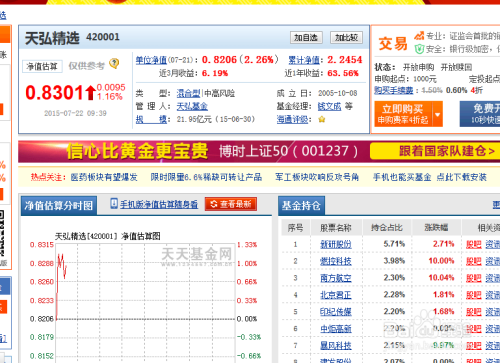The image size is (500, 363).
Task: Open stock link 南方航空
Action: (x=336, y=278)
